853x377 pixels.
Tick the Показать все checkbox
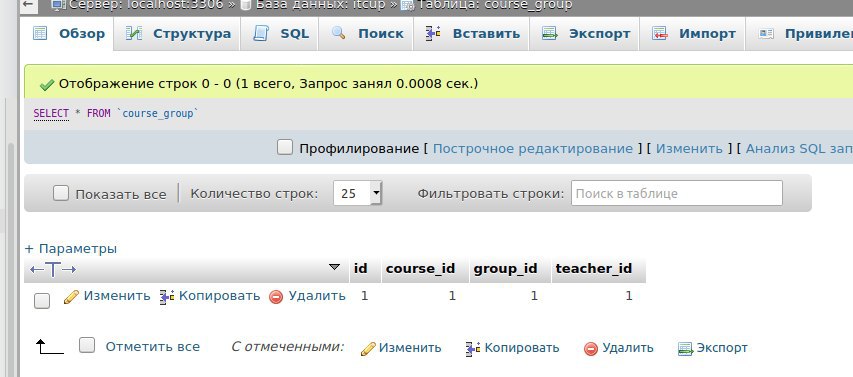61,193
